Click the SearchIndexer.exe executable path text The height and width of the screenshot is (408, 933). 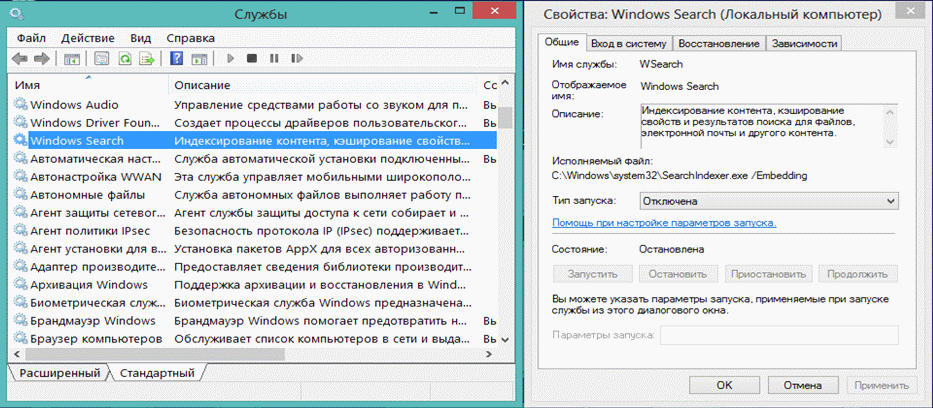680,176
